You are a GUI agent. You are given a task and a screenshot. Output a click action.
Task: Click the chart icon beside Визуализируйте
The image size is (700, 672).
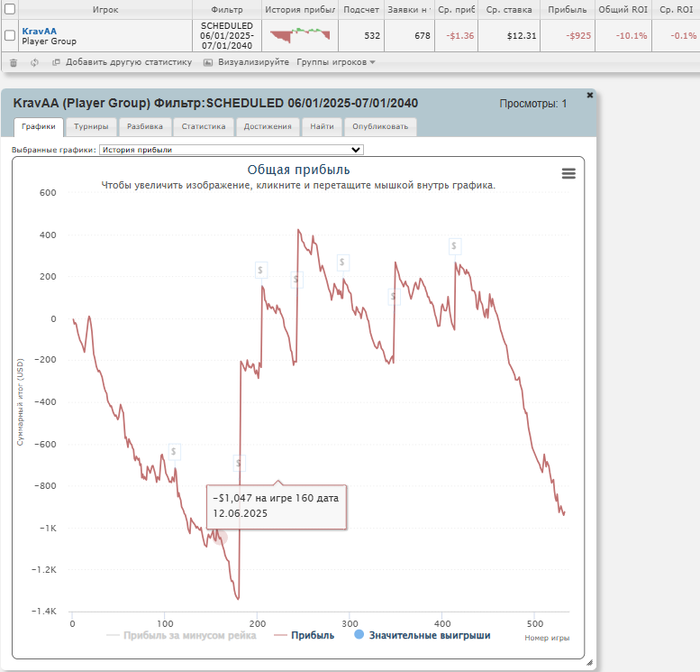click(x=208, y=63)
